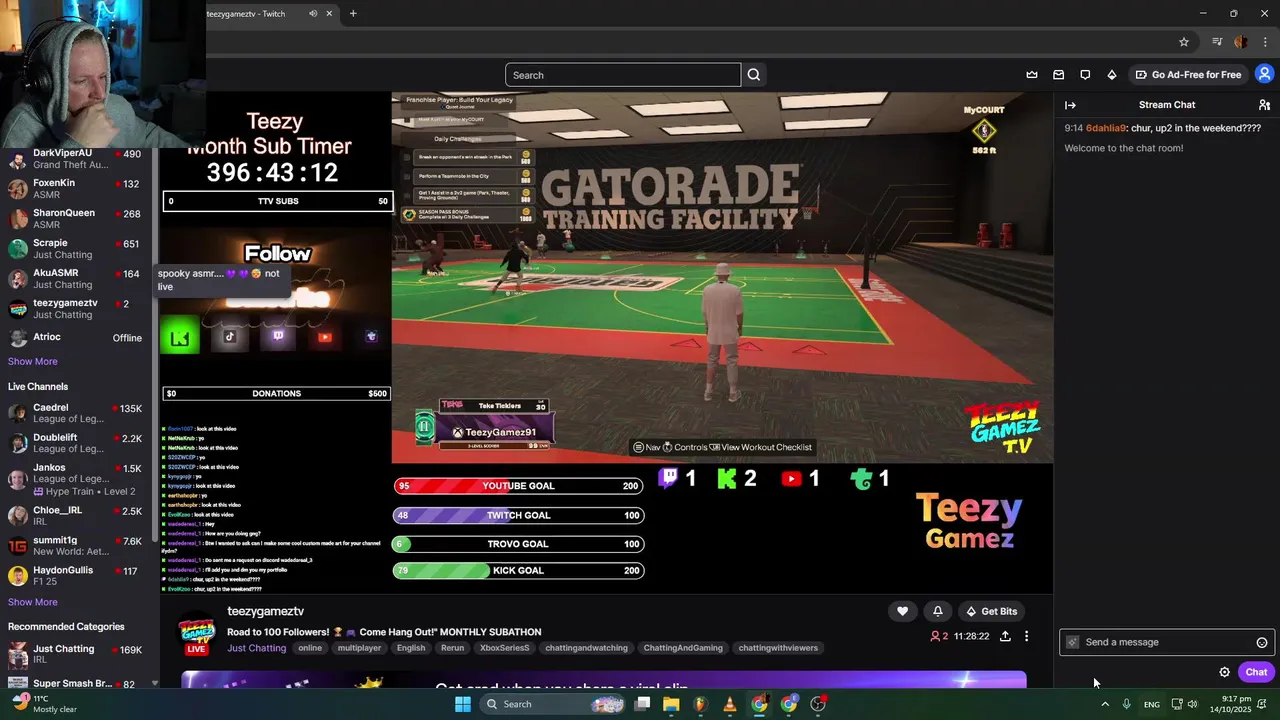The height and width of the screenshot is (720, 1280).
Task: Open the chat community users icon
Action: click(x=1264, y=105)
